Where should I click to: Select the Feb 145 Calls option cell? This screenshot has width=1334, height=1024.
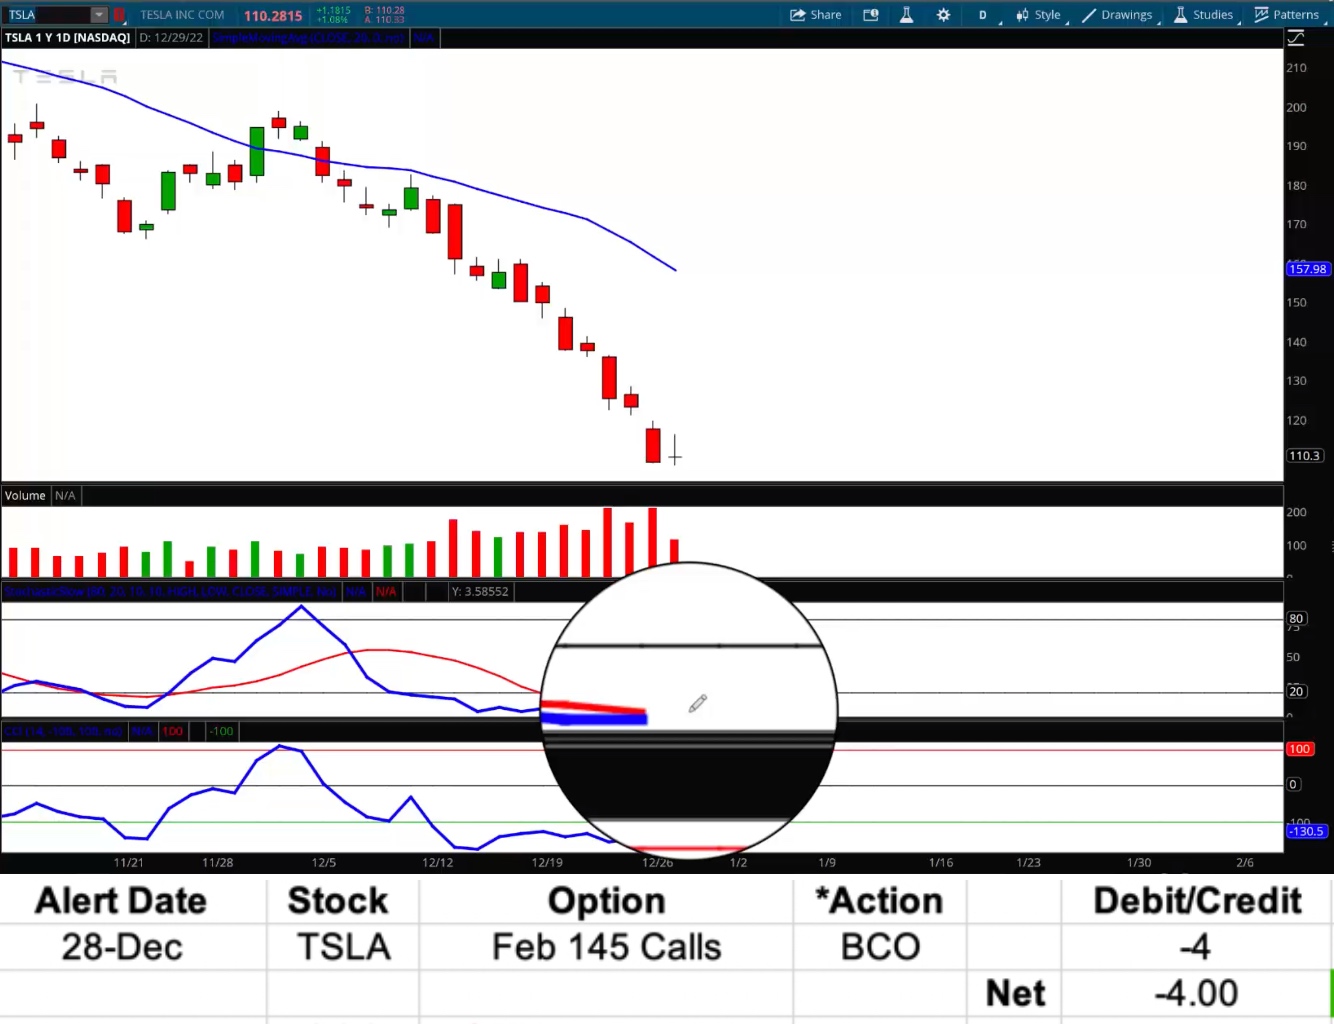[x=606, y=947]
